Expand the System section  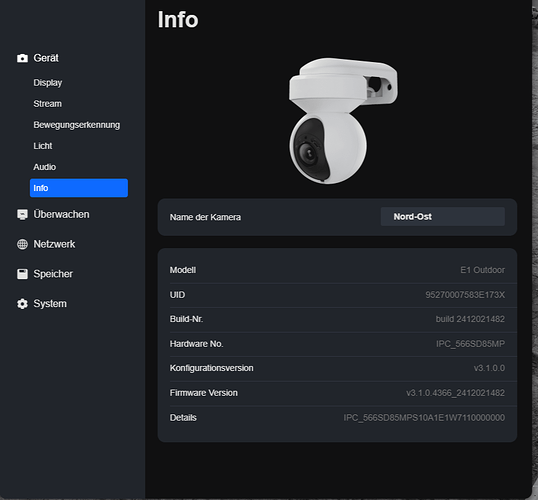pyautogui.click(x=50, y=304)
